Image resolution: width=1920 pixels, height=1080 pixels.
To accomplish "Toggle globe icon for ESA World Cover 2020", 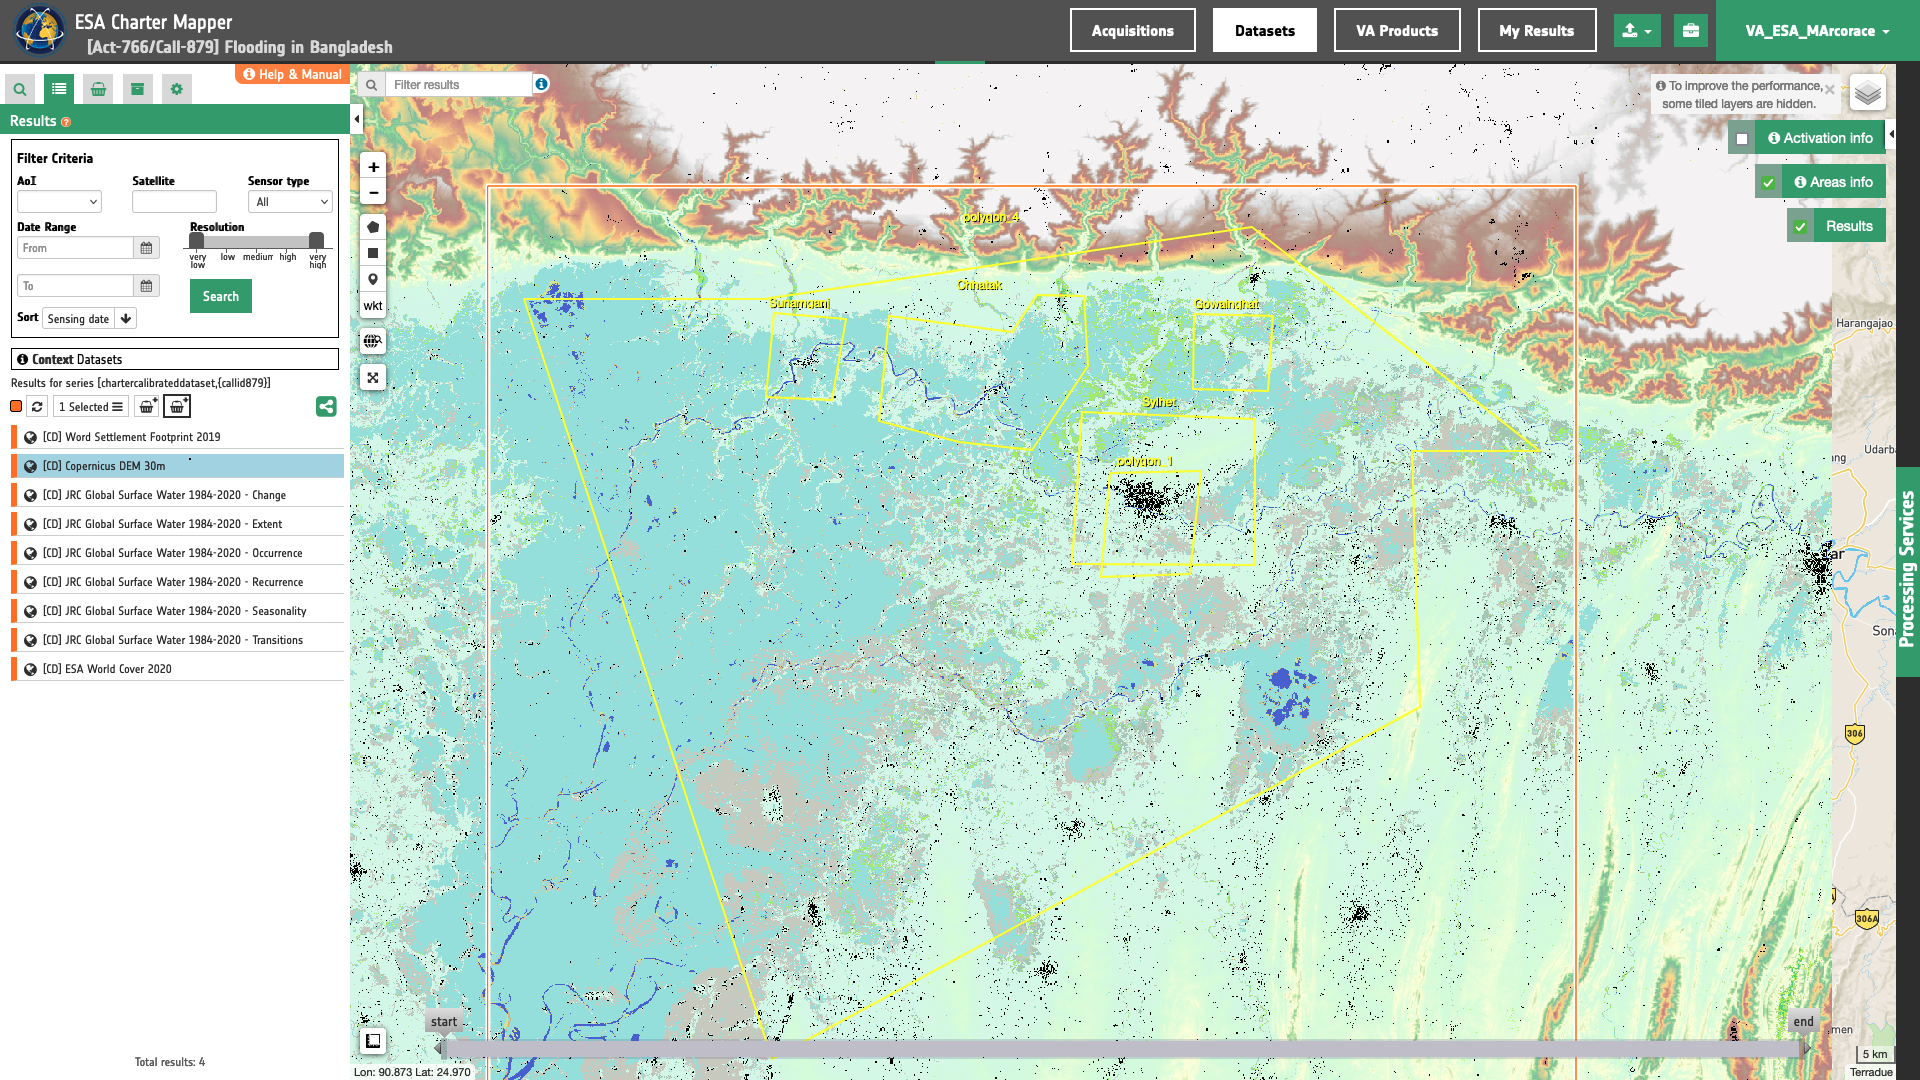I will (31, 669).
